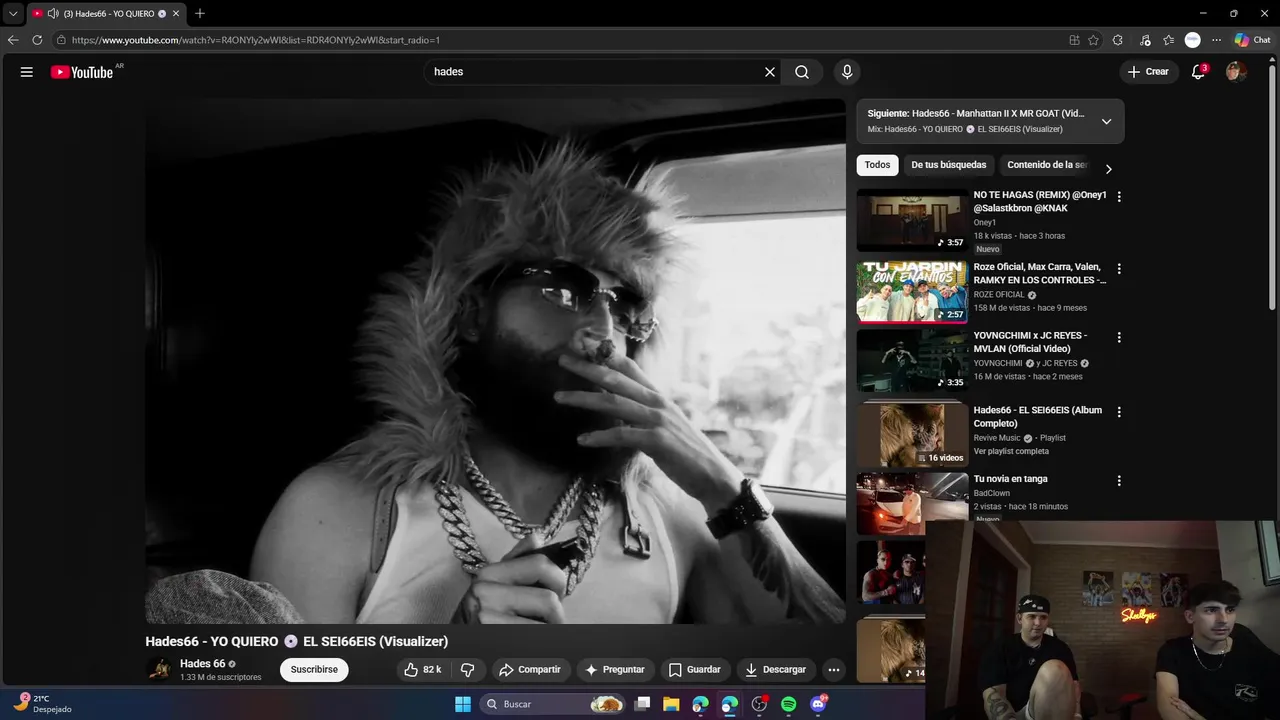Image resolution: width=1280 pixels, height=720 pixels.
Task: Refresh the page
Action: coord(37,40)
